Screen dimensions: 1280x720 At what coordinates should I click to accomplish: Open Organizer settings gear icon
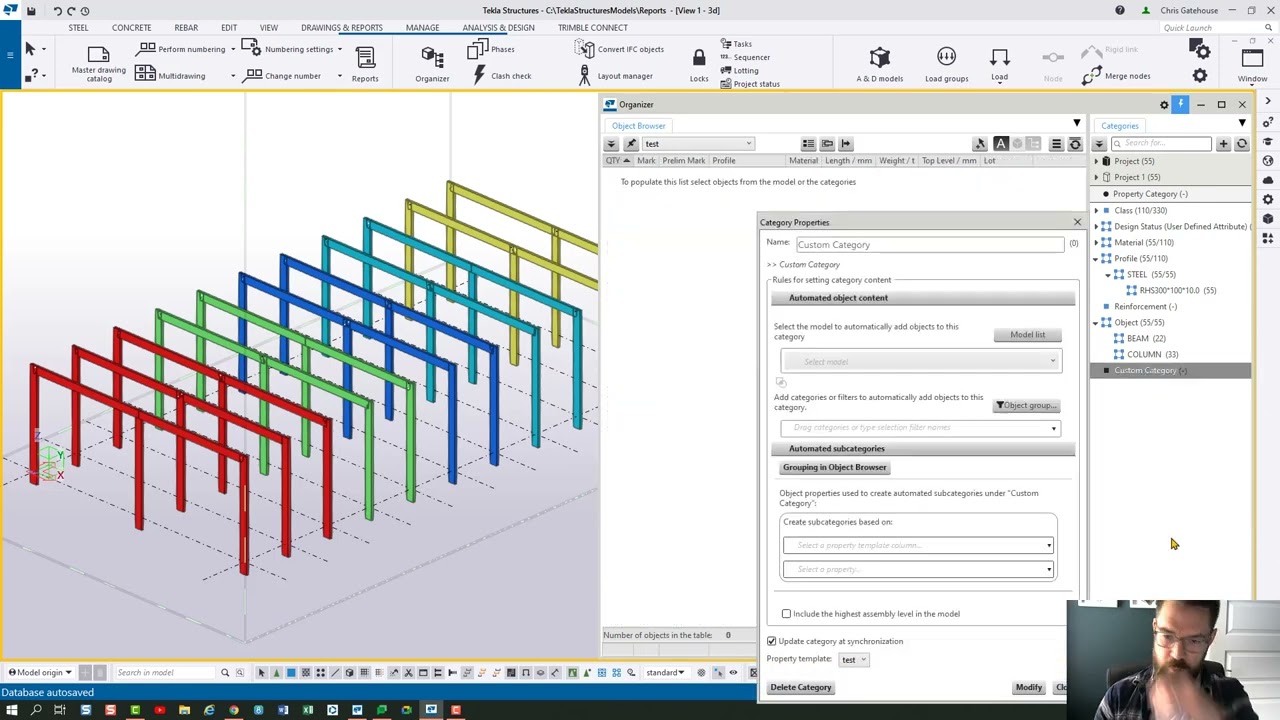coord(1163,104)
